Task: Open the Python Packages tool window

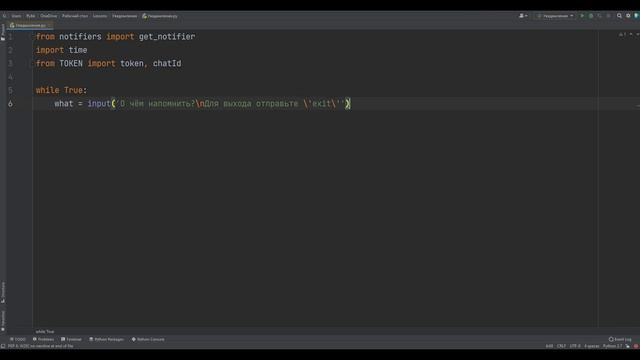Action: (107, 339)
